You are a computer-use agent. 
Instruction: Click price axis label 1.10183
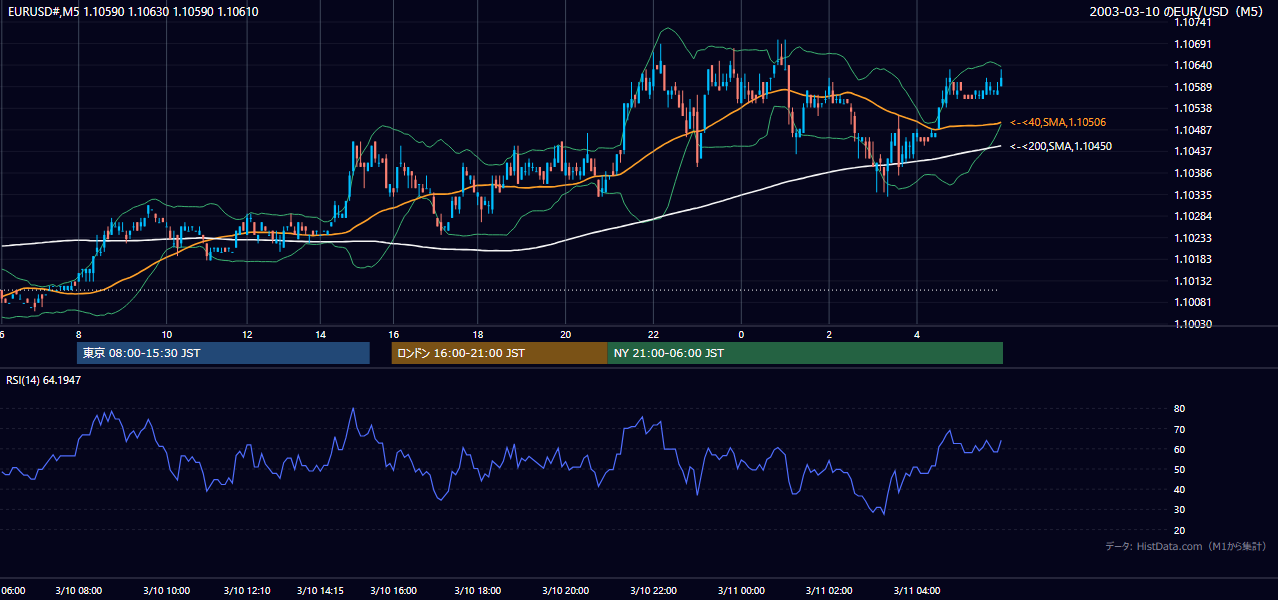[x=1194, y=259]
